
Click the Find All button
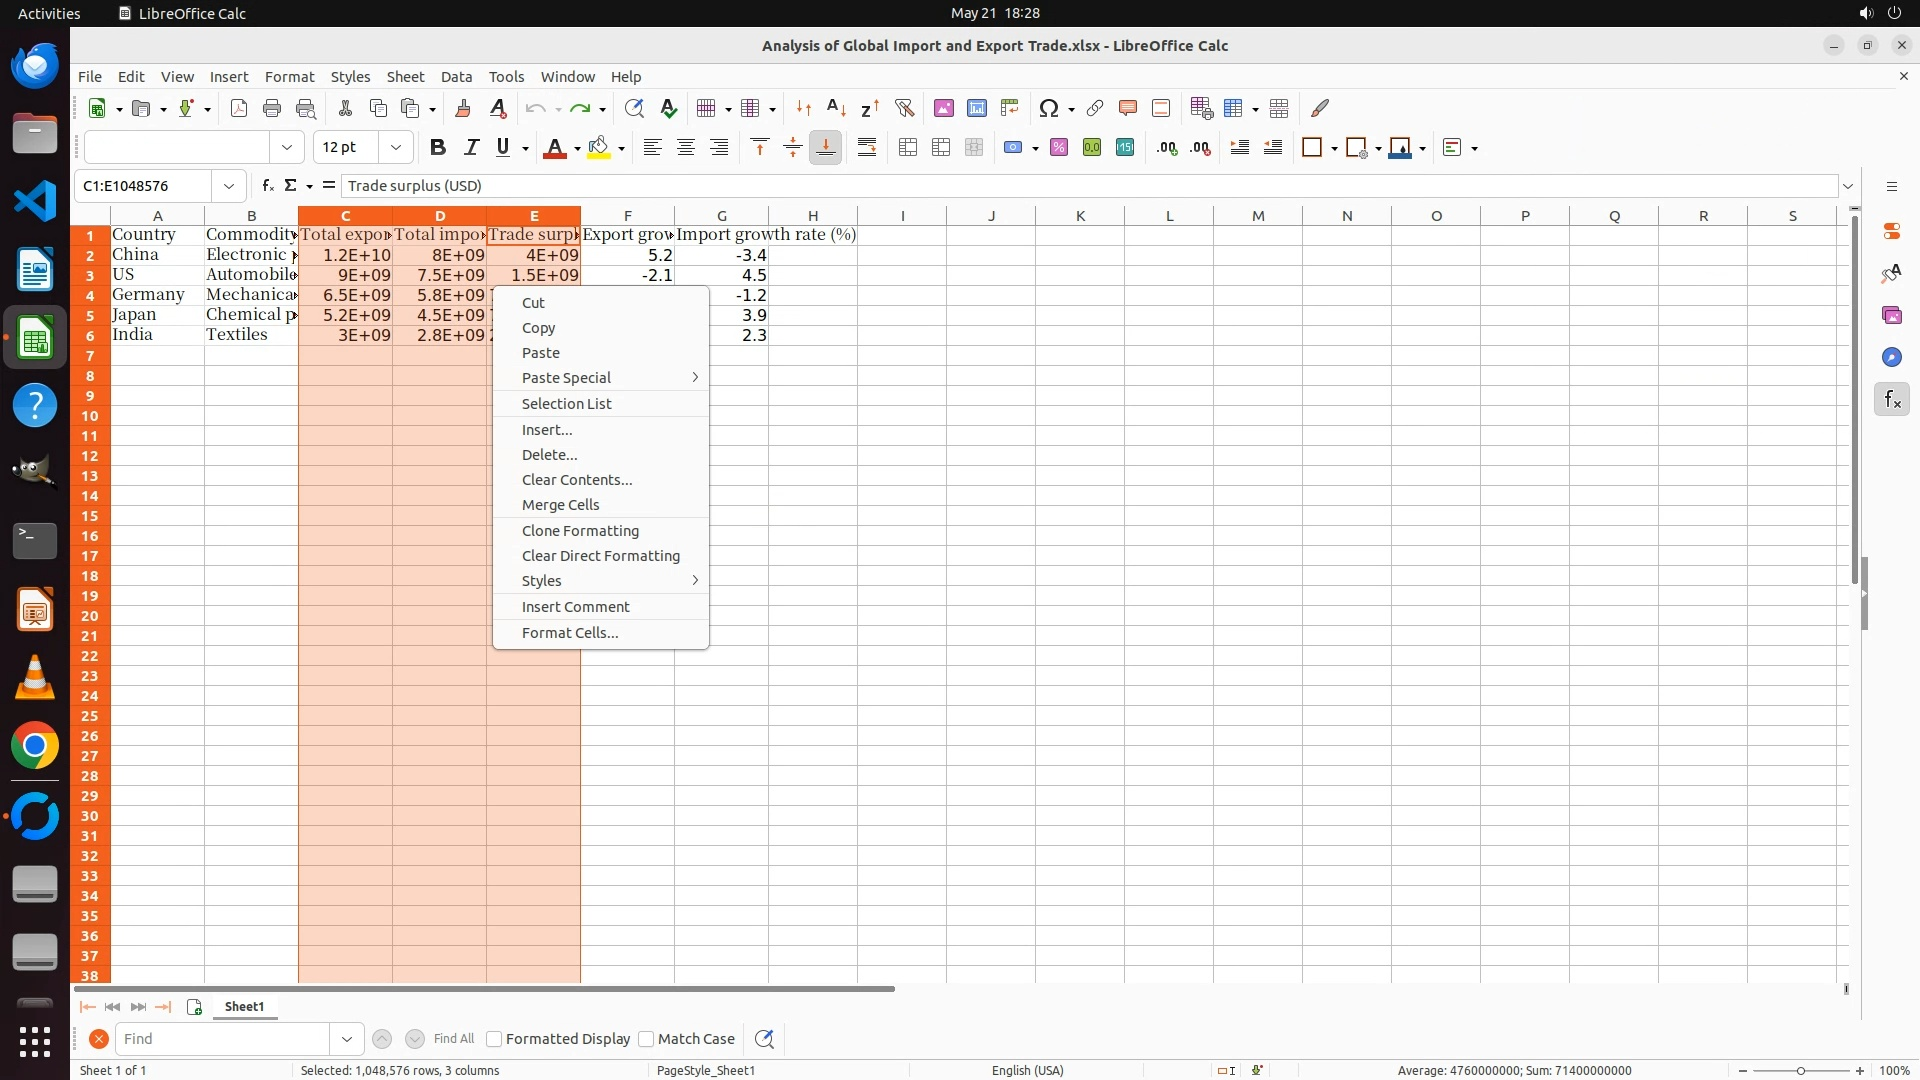(453, 1039)
